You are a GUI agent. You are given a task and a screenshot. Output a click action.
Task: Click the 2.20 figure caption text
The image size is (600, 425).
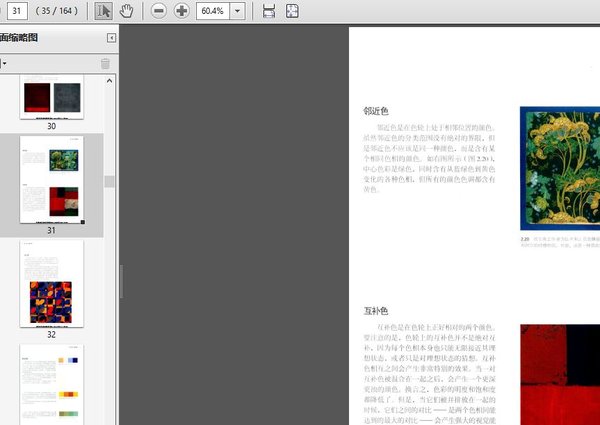coord(560,242)
